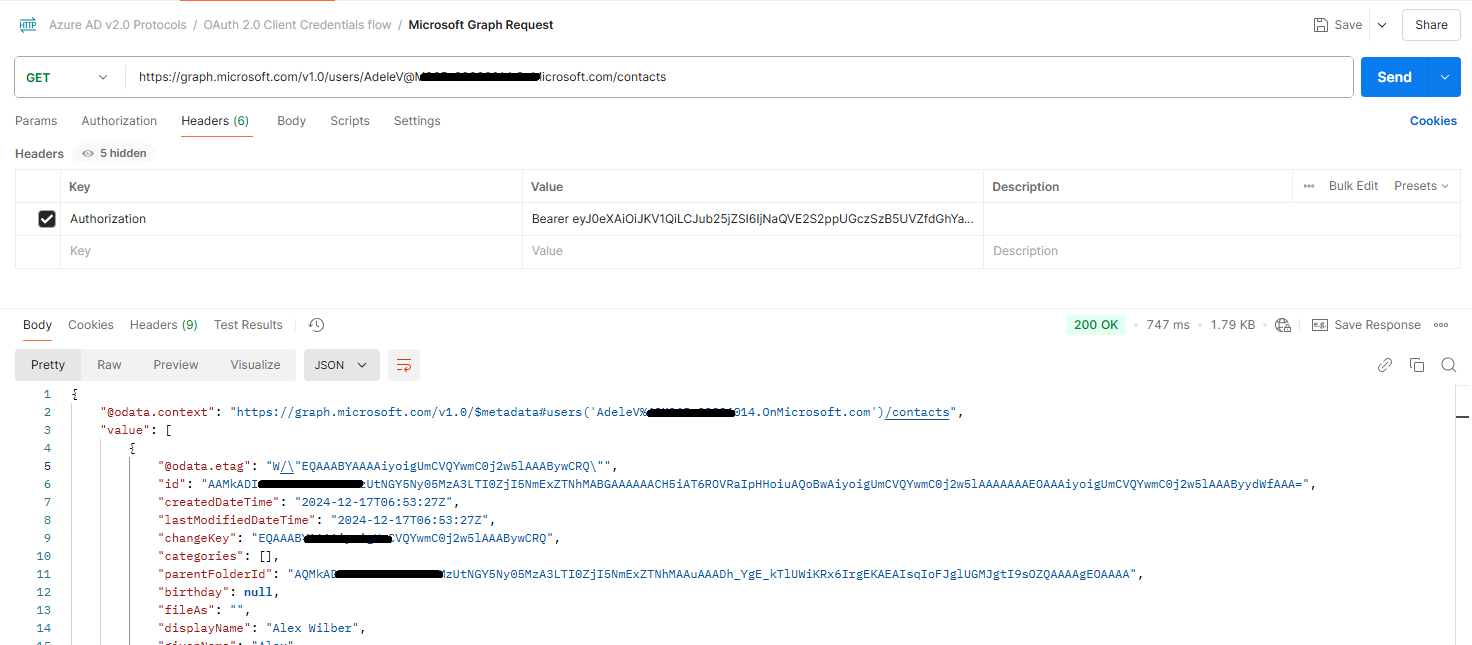Click Save Response
The height and width of the screenshot is (645, 1472).
pos(1366,325)
